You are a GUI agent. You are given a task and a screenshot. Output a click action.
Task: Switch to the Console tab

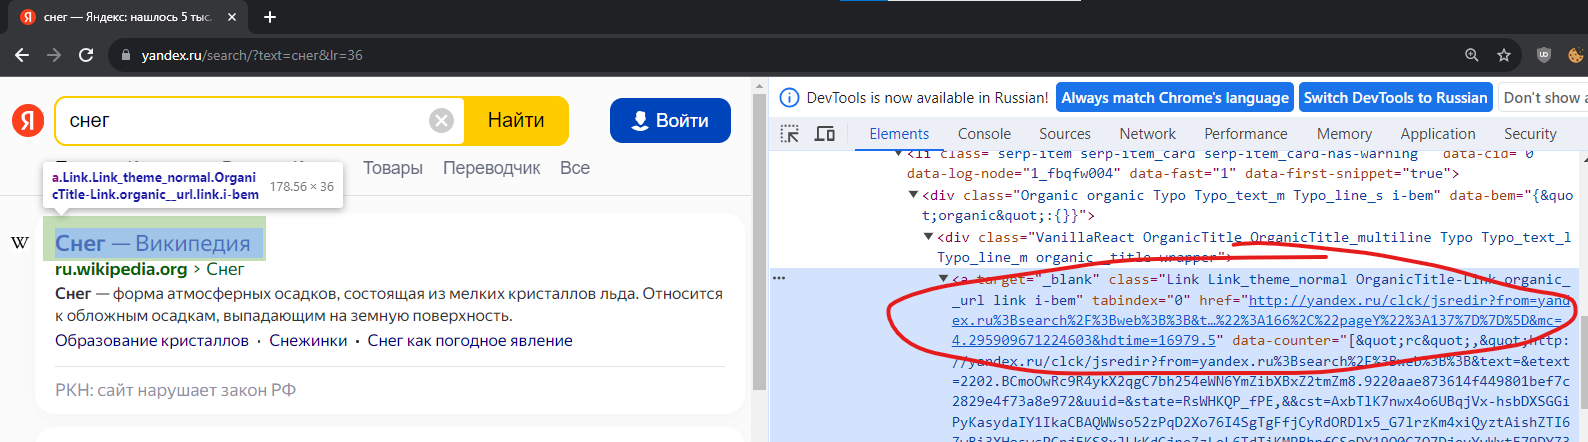984,134
